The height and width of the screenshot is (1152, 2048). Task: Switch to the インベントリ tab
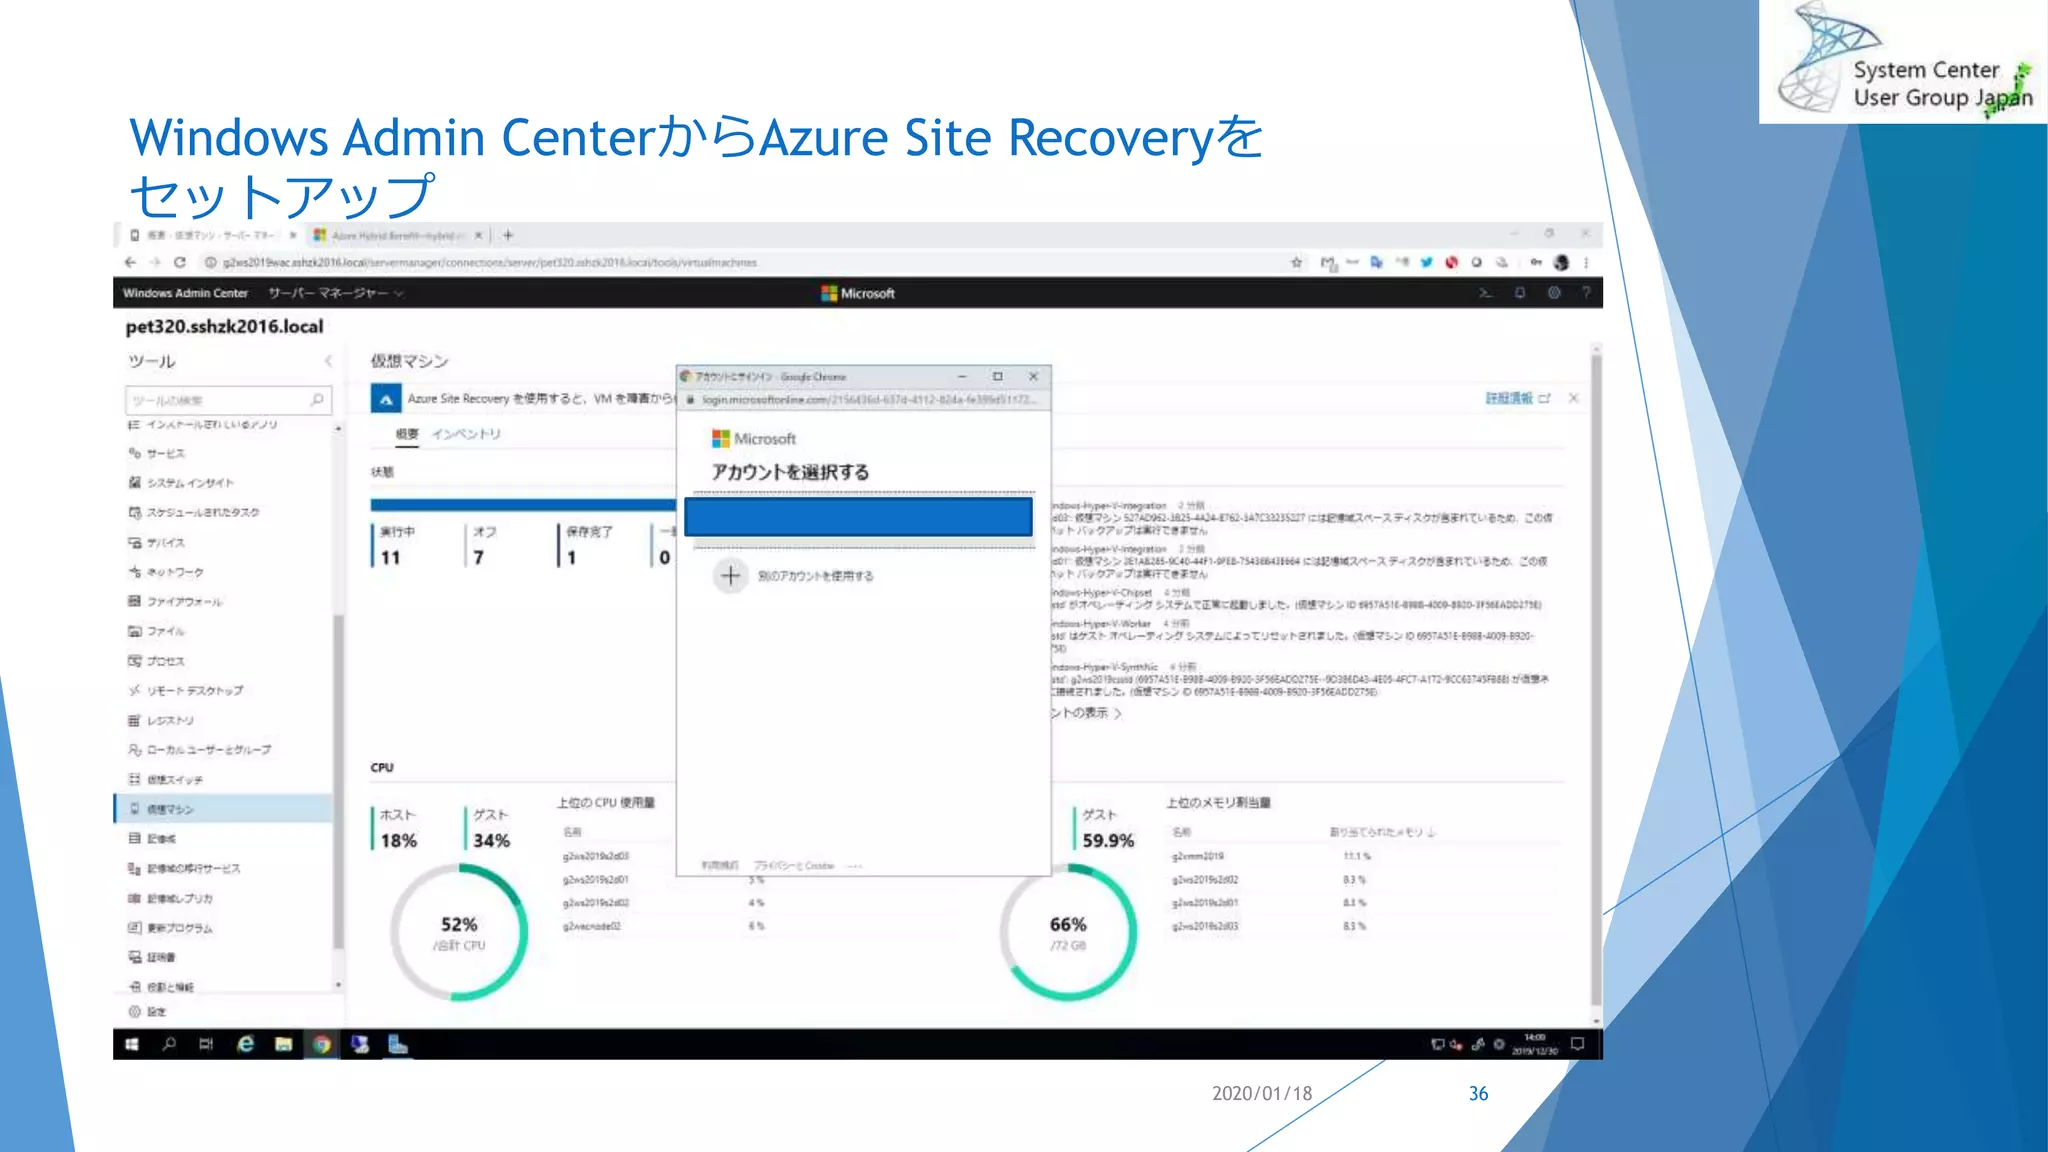tap(466, 434)
